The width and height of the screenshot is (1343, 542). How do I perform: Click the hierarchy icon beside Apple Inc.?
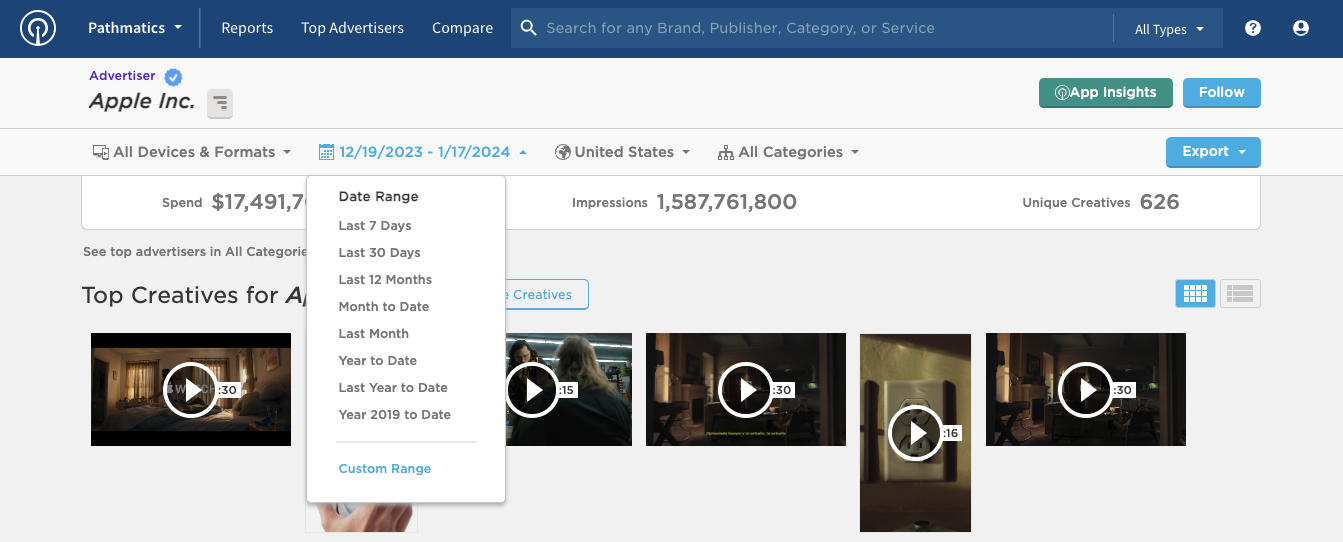click(220, 102)
